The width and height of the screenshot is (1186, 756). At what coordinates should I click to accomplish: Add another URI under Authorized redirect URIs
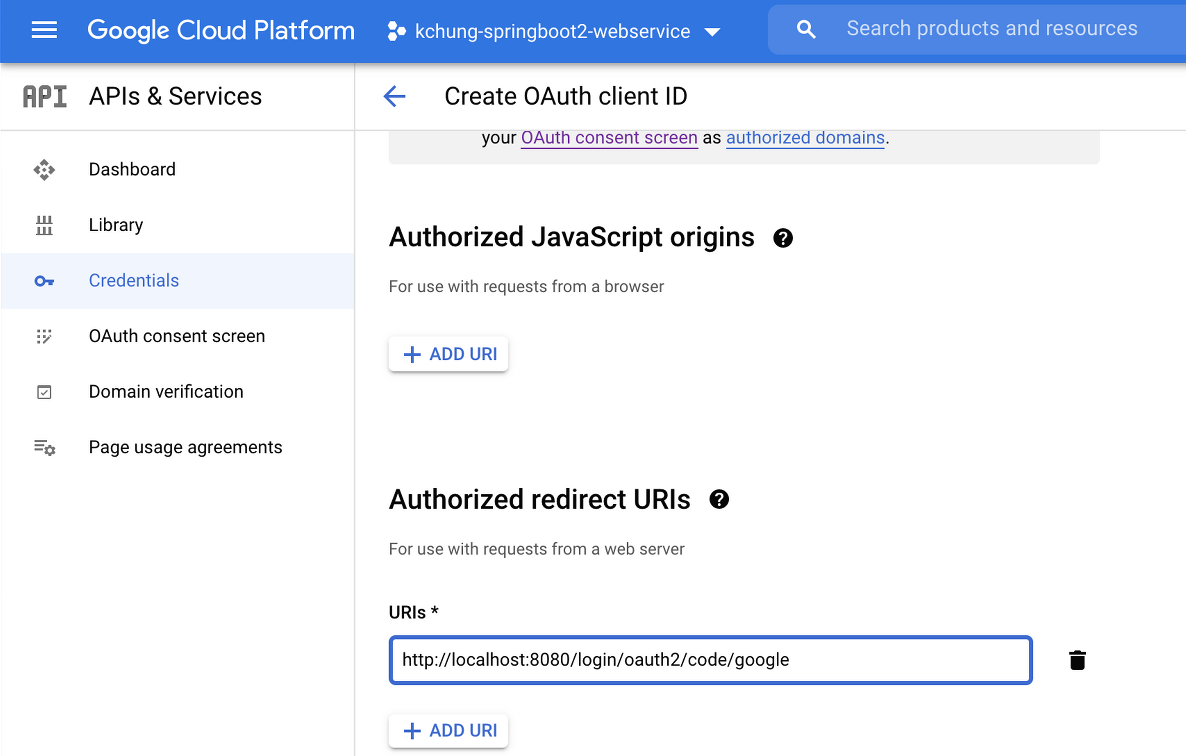449,731
